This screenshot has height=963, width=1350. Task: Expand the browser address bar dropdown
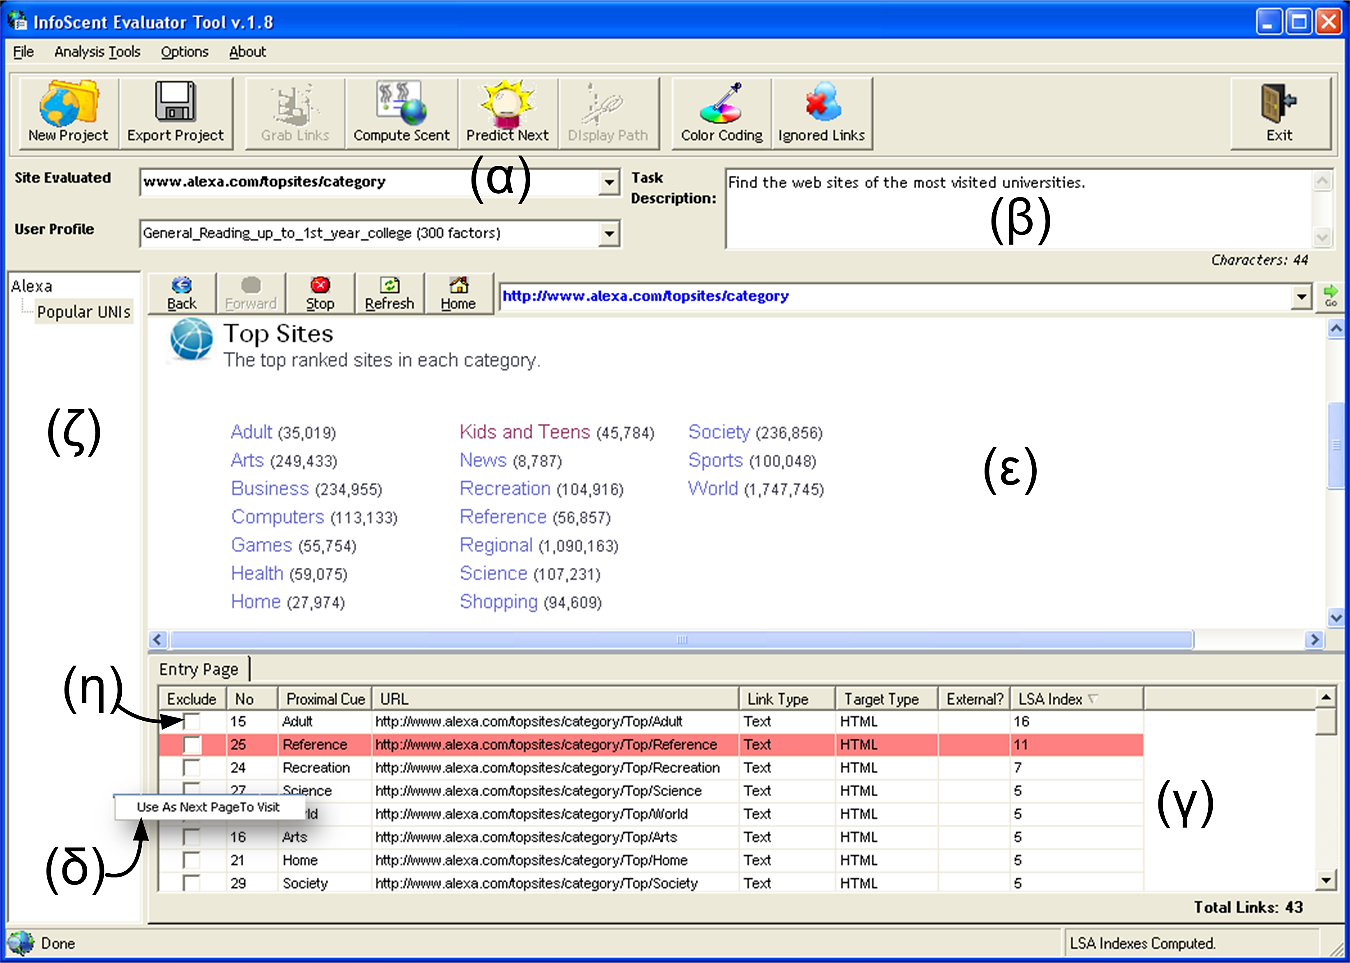pyautogui.click(x=1301, y=297)
